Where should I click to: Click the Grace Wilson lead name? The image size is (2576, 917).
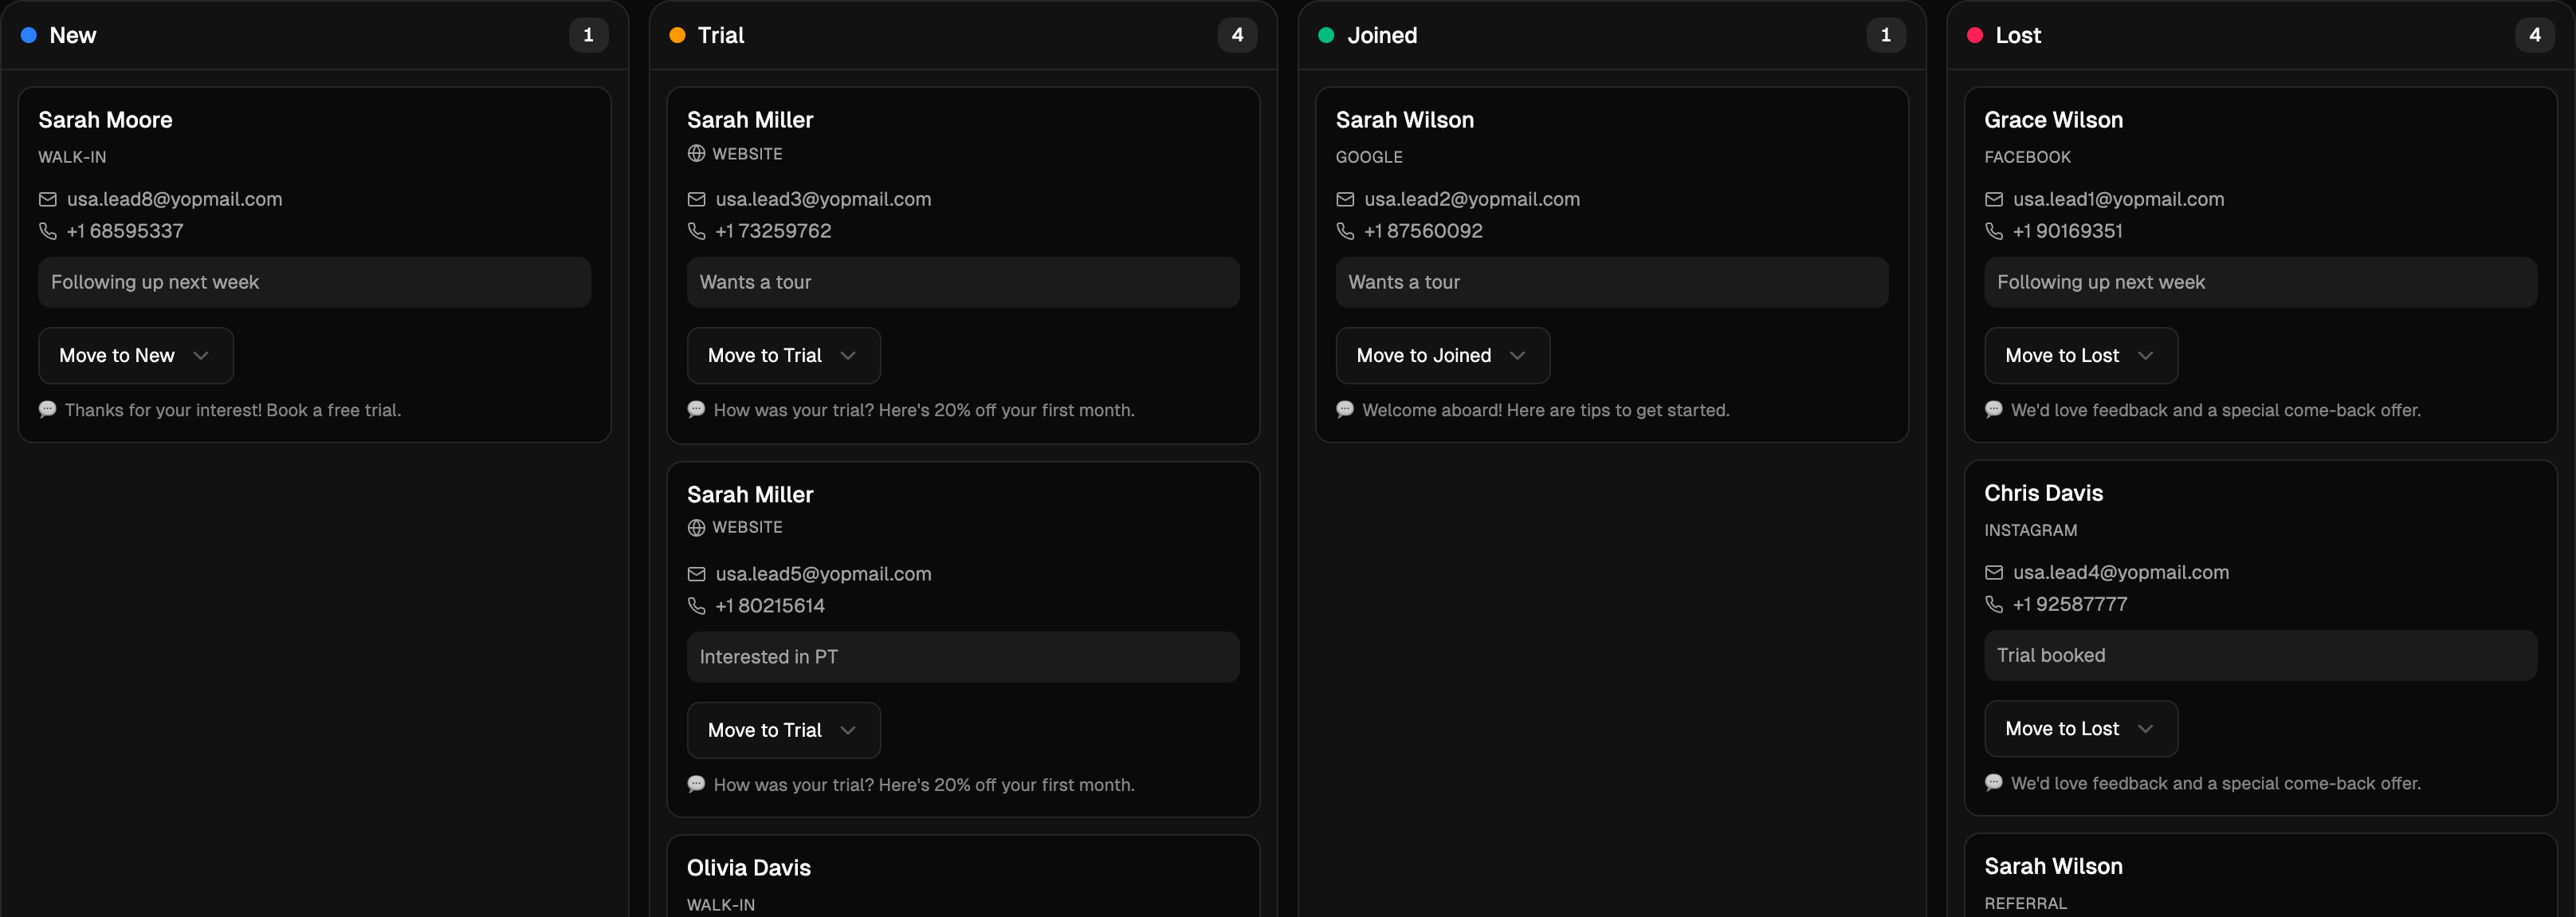tap(2053, 120)
